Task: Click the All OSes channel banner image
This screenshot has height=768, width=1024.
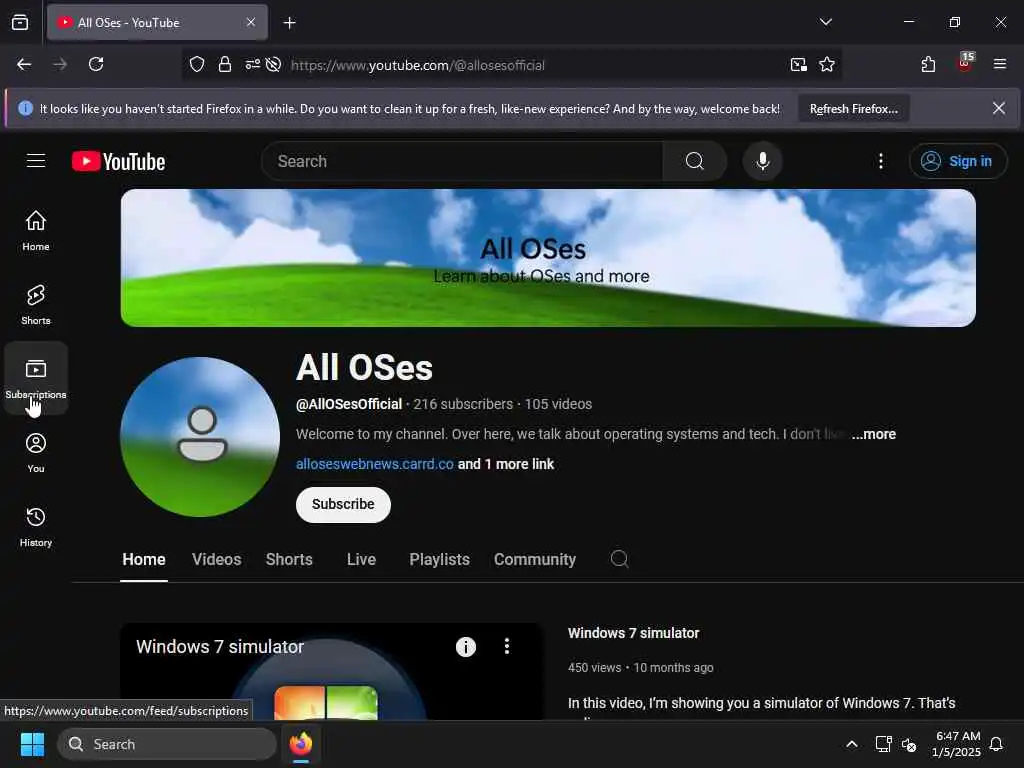Action: click(x=548, y=258)
